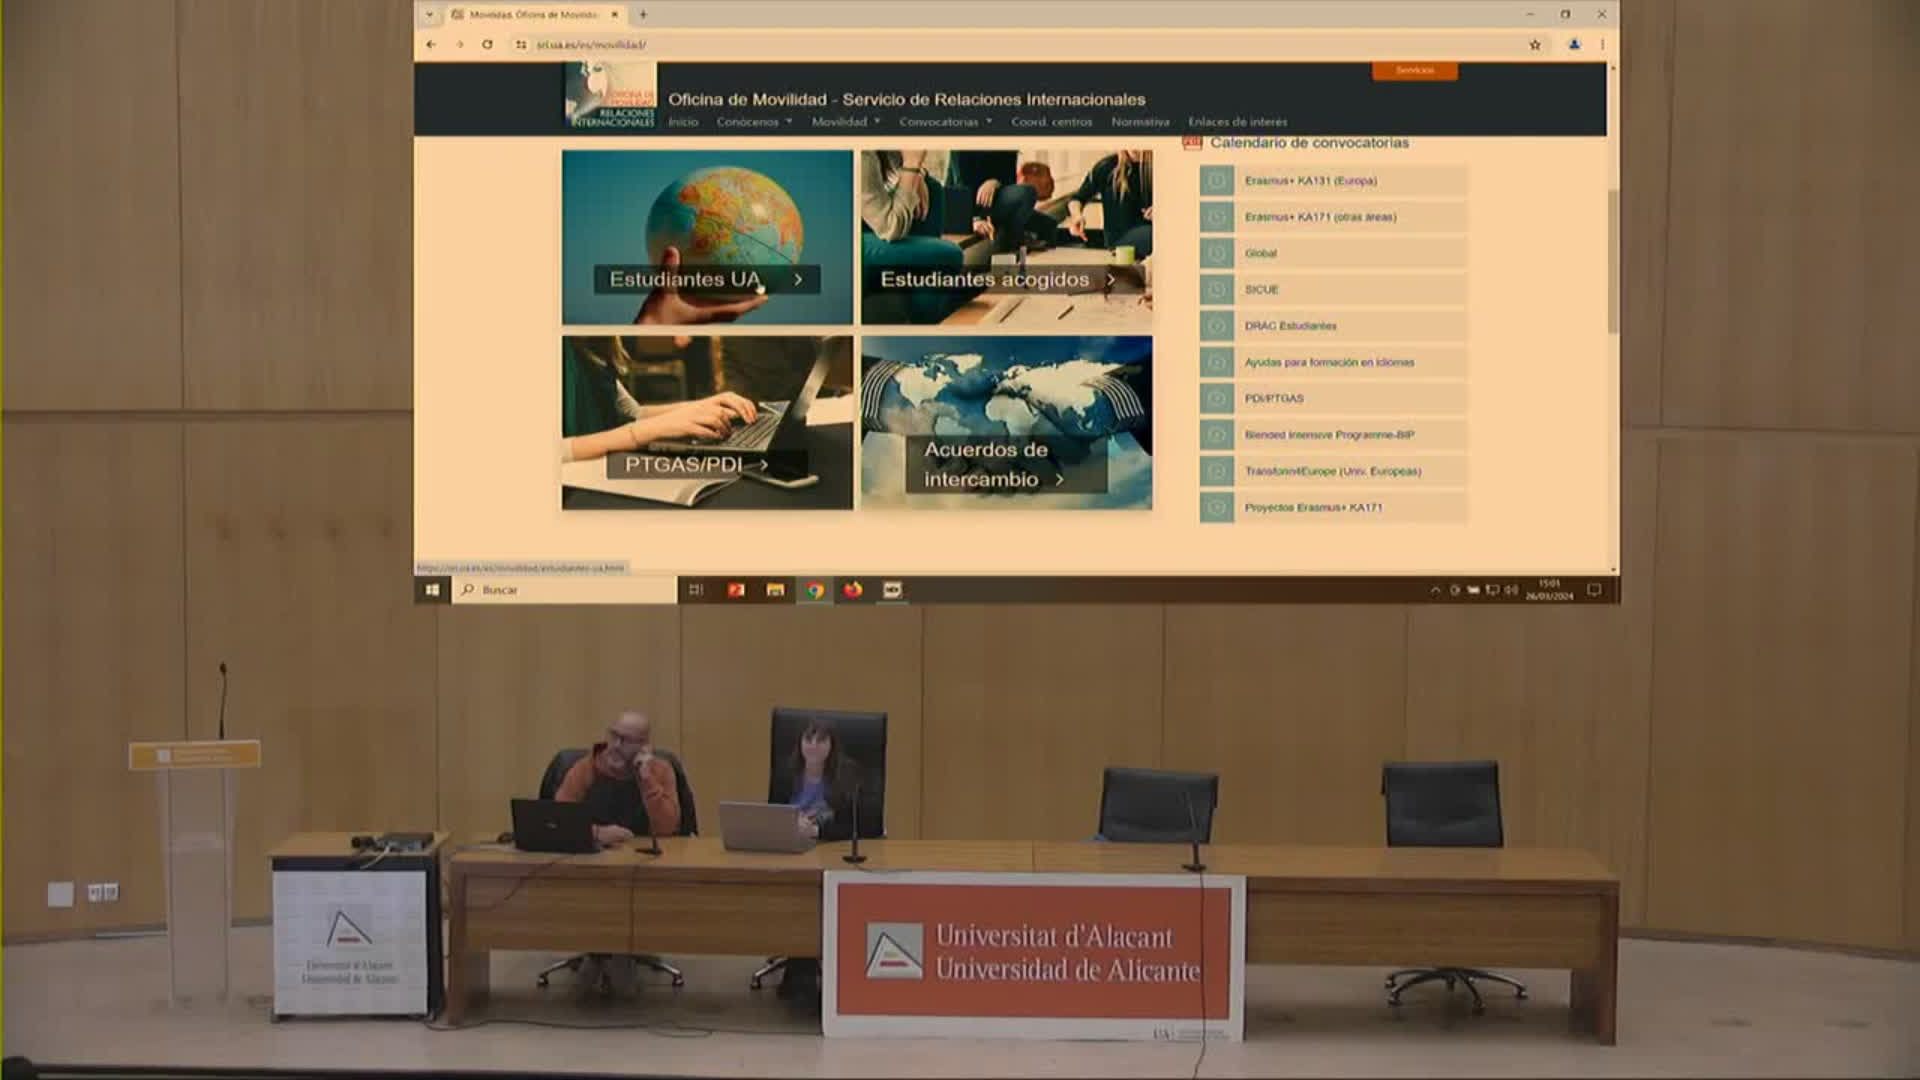The width and height of the screenshot is (1920, 1080).
Task: Go to Enlaces de interés menu
Action: tap(1238, 122)
